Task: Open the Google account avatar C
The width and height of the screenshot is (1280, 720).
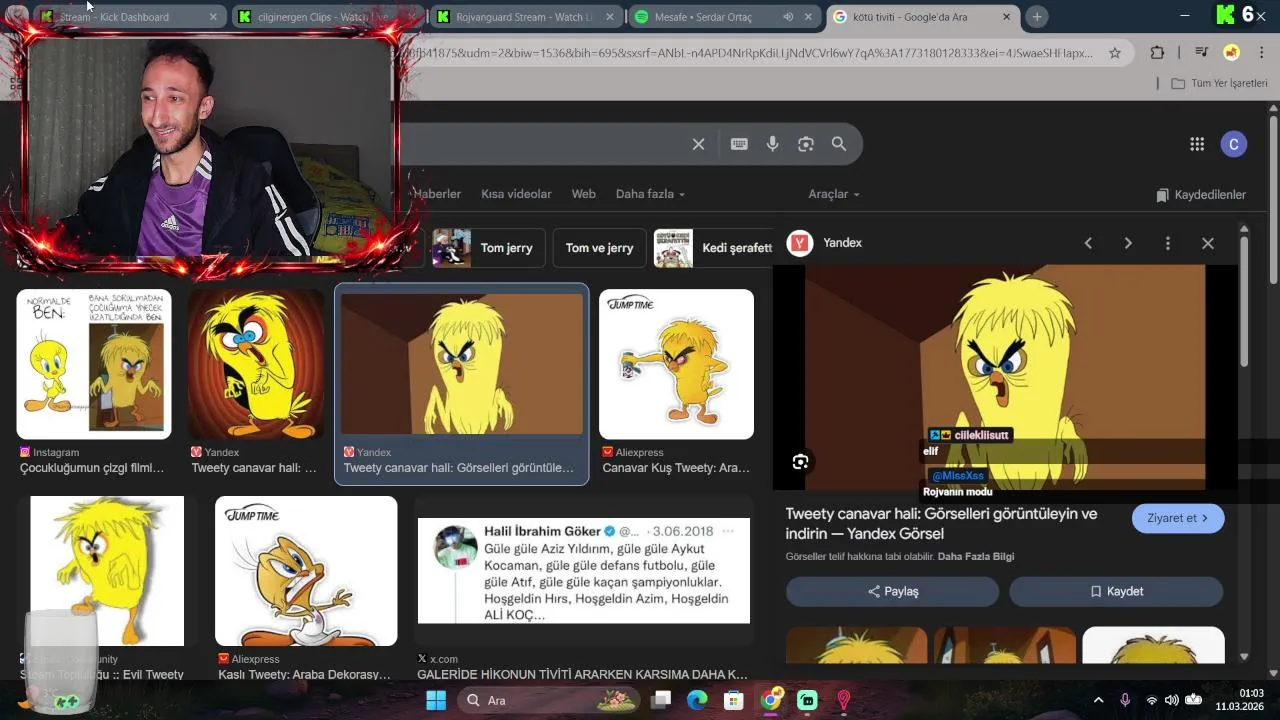Action: [x=1233, y=144]
